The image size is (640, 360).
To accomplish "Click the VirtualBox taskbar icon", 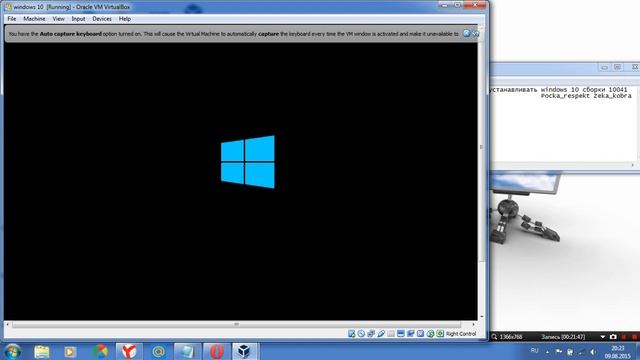I will click(x=245, y=351).
